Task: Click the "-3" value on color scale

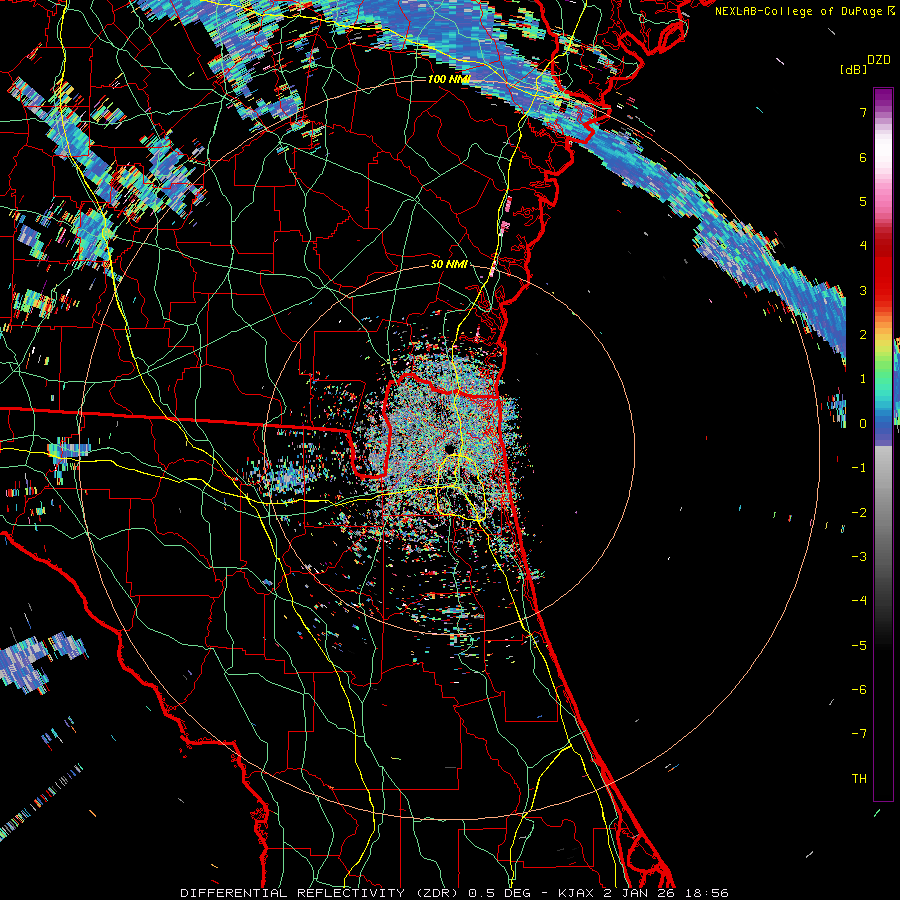Action: [859, 556]
